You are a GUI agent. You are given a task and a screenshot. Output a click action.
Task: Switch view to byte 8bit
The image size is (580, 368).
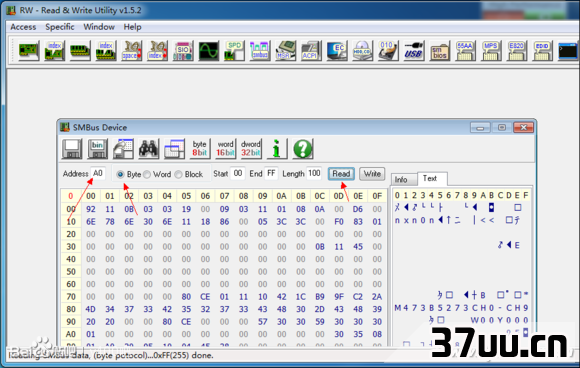[x=200, y=149]
